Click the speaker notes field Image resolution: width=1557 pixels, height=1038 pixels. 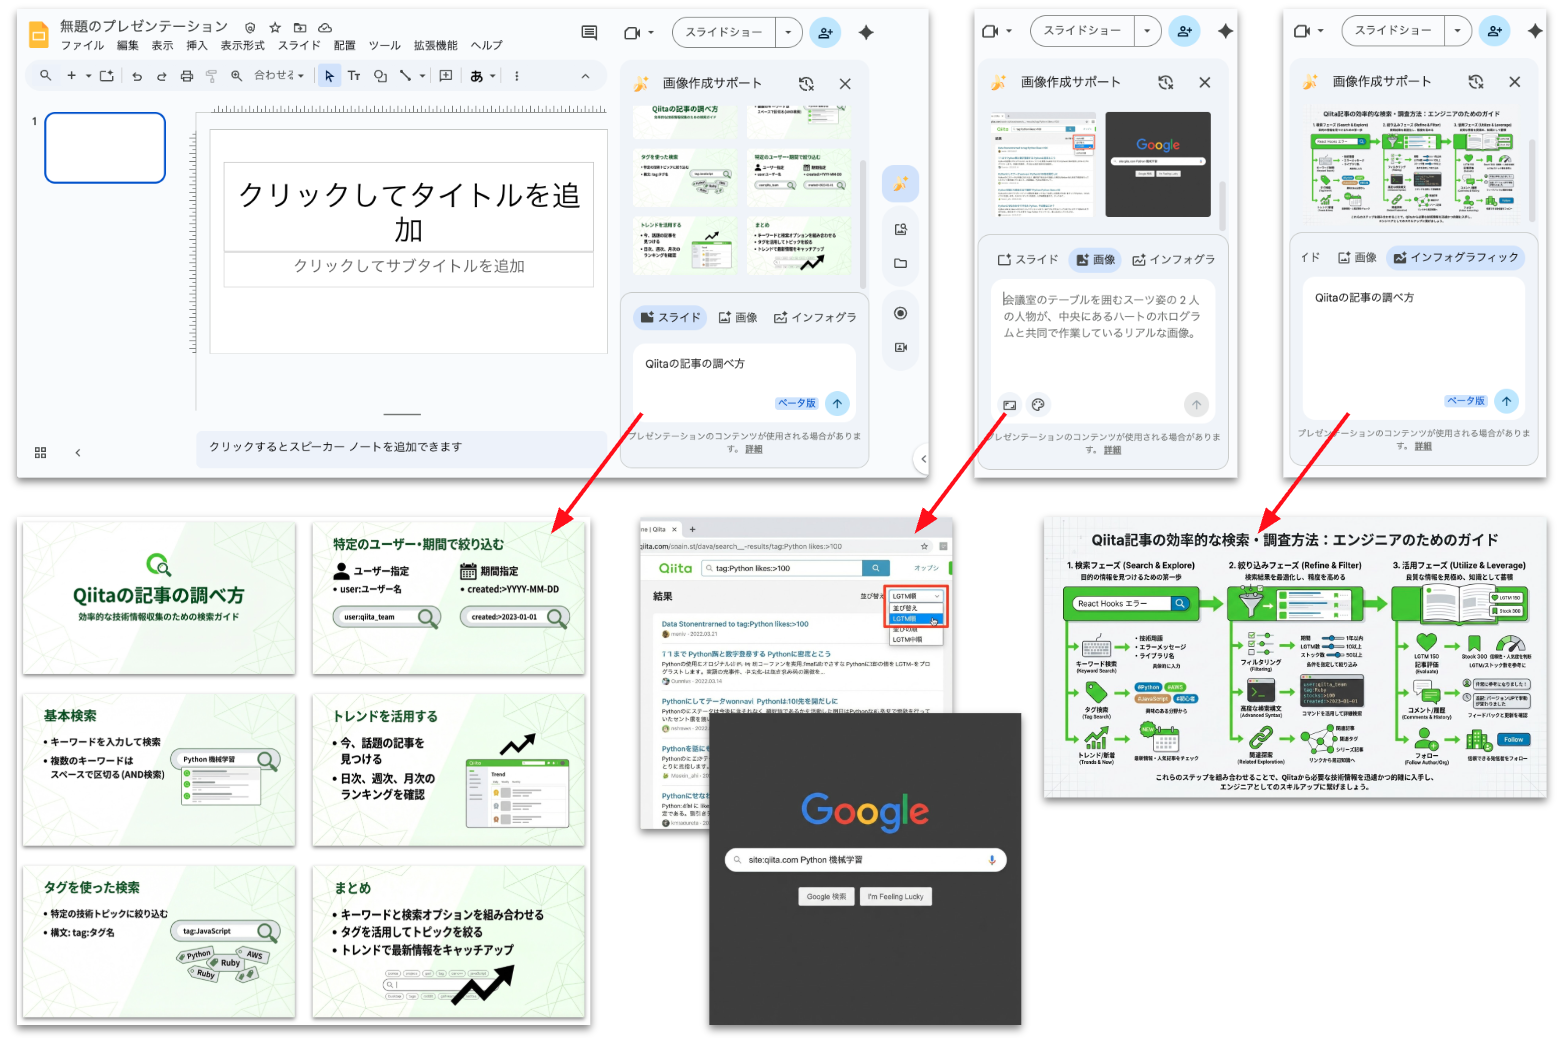click(400, 447)
